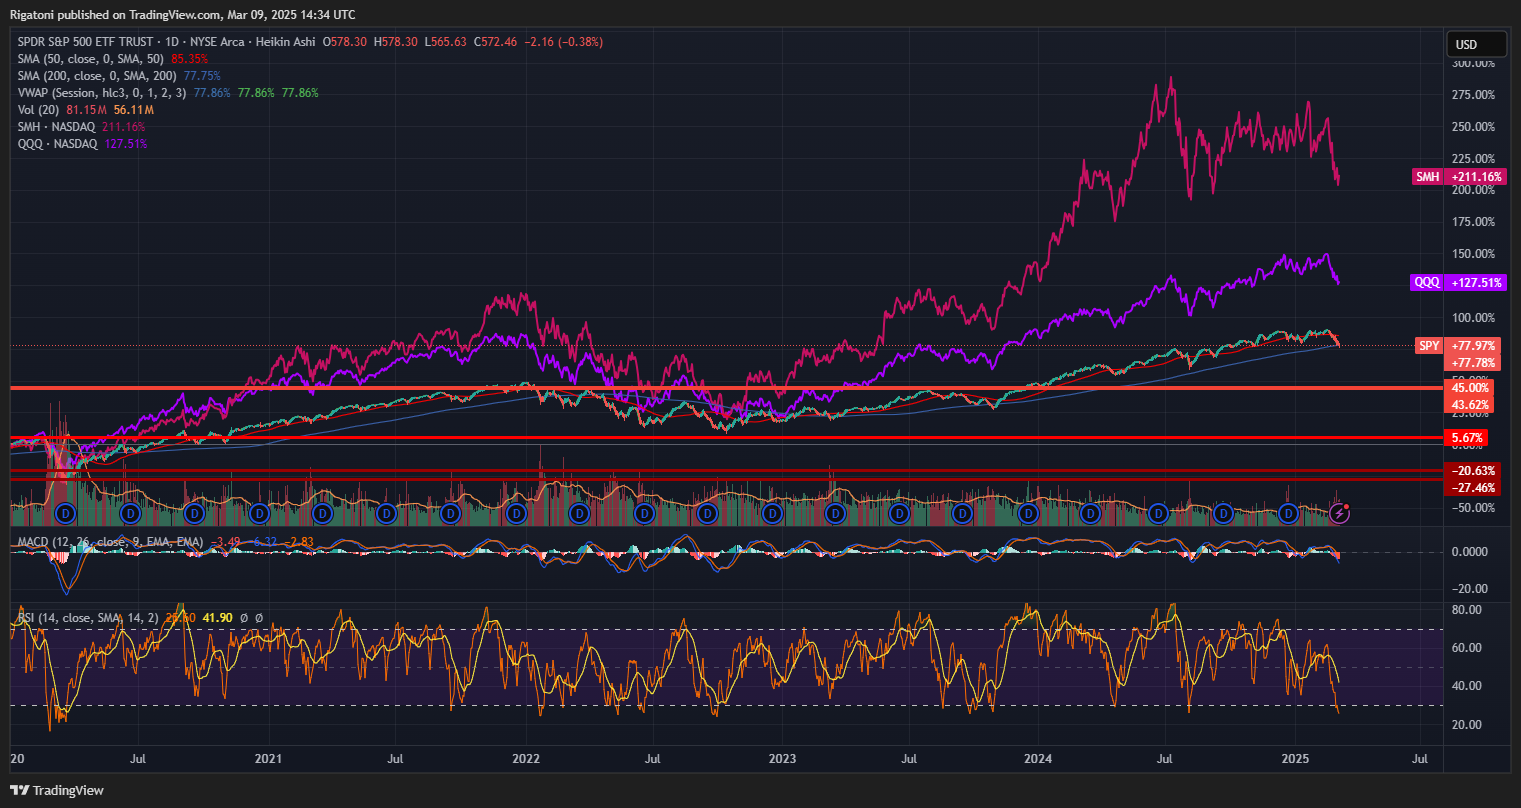The image size is (1521, 808).
Task: Click the 56.11M volume average value
Action: point(133,110)
